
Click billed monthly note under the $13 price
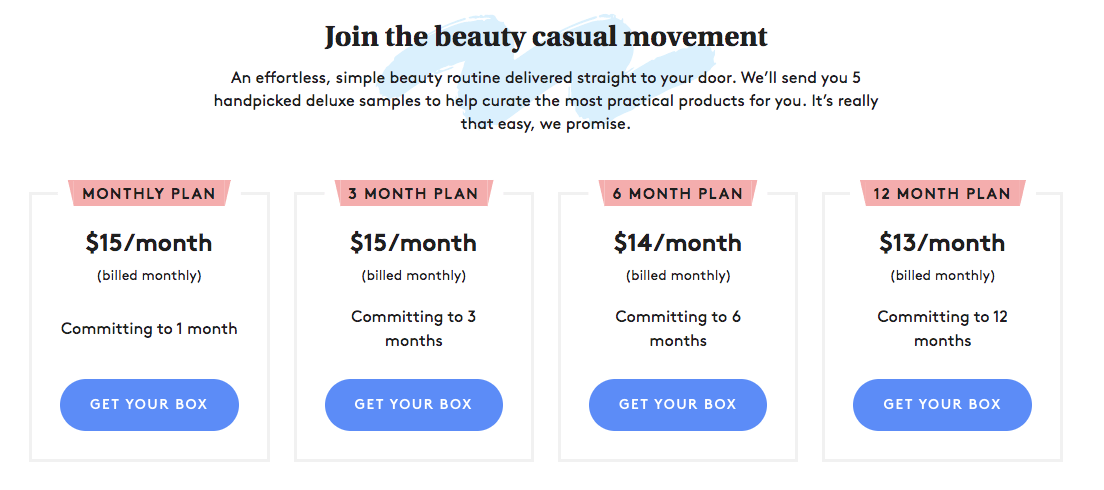pyautogui.click(x=942, y=276)
